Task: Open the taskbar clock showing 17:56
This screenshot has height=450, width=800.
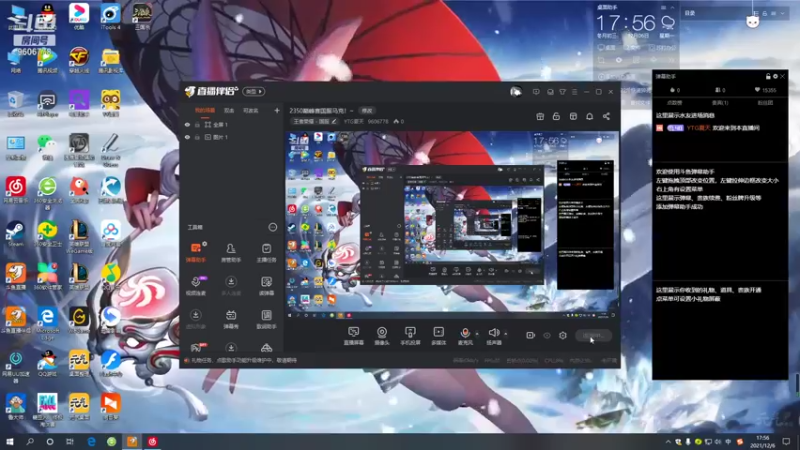Action: tap(763, 442)
